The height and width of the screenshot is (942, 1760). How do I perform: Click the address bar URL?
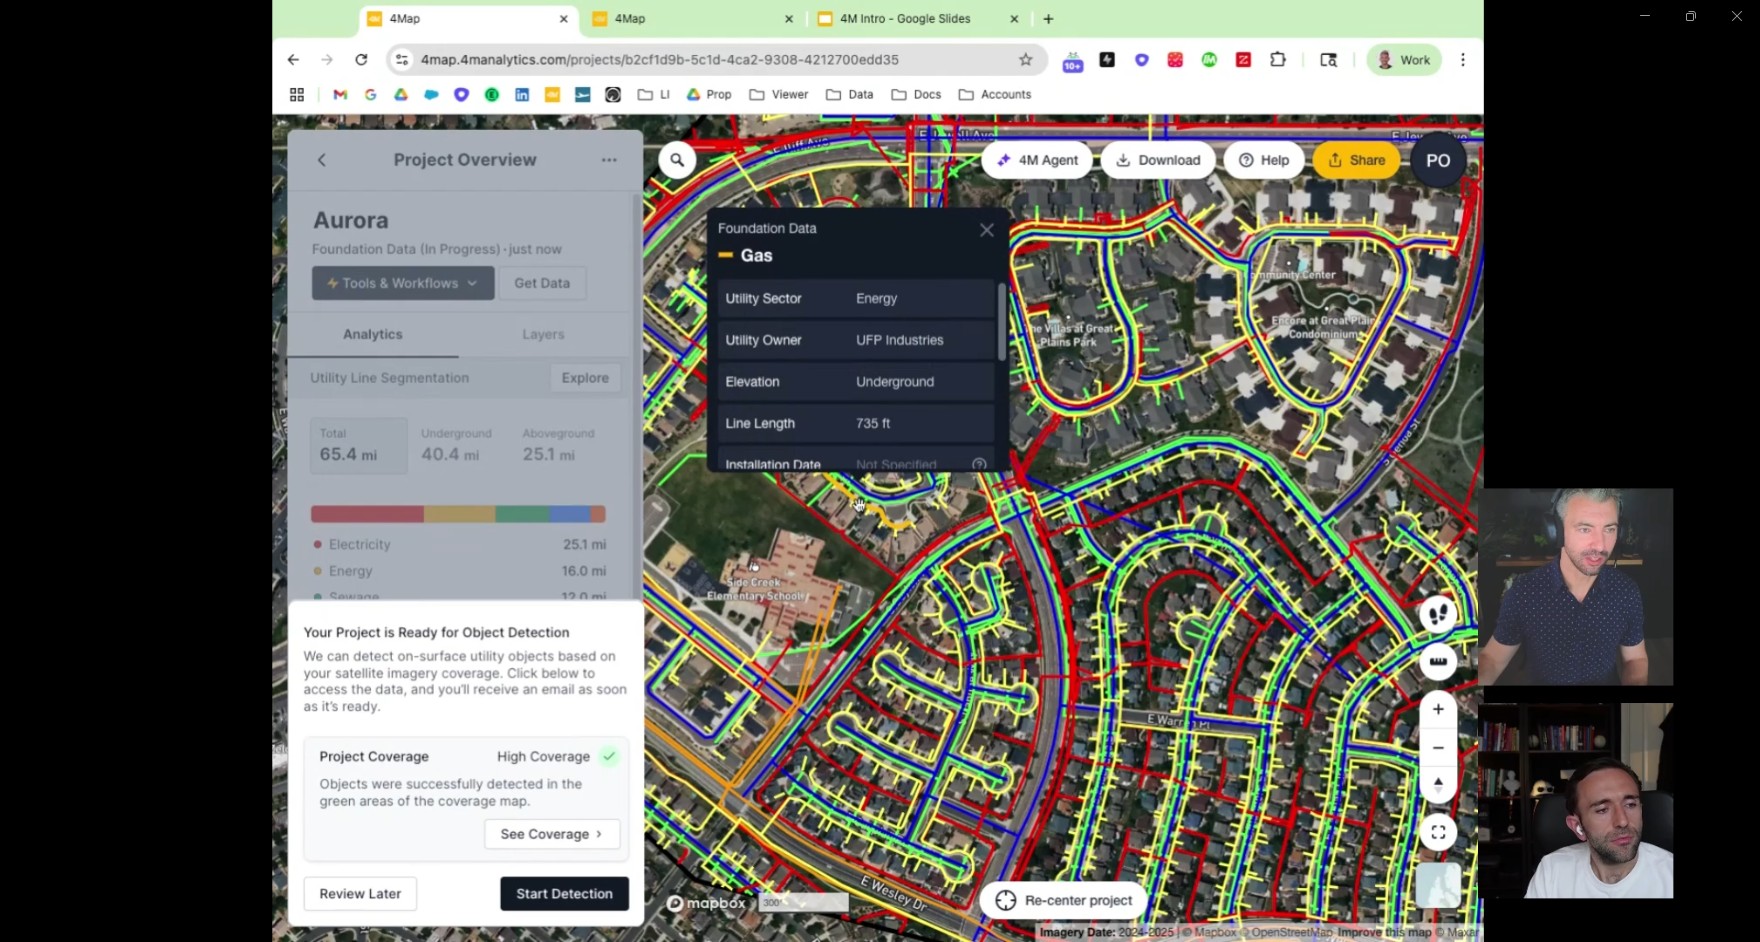pyautogui.click(x=659, y=60)
